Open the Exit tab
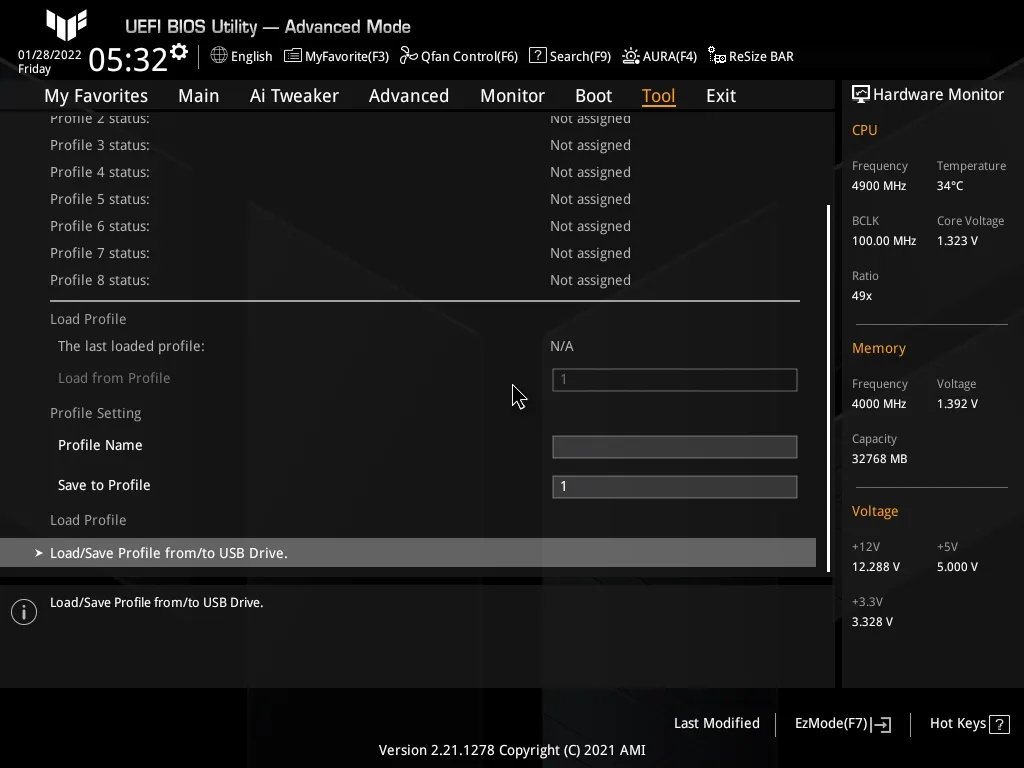The width and height of the screenshot is (1024, 768). point(721,96)
